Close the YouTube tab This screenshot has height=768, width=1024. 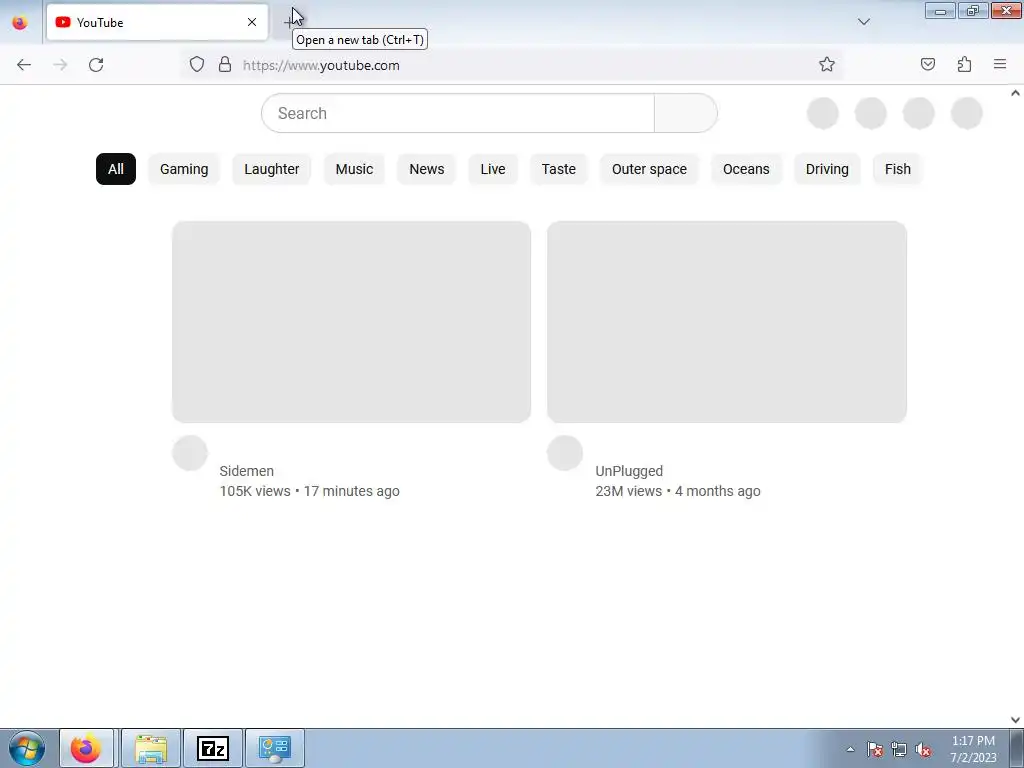coord(252,22)
